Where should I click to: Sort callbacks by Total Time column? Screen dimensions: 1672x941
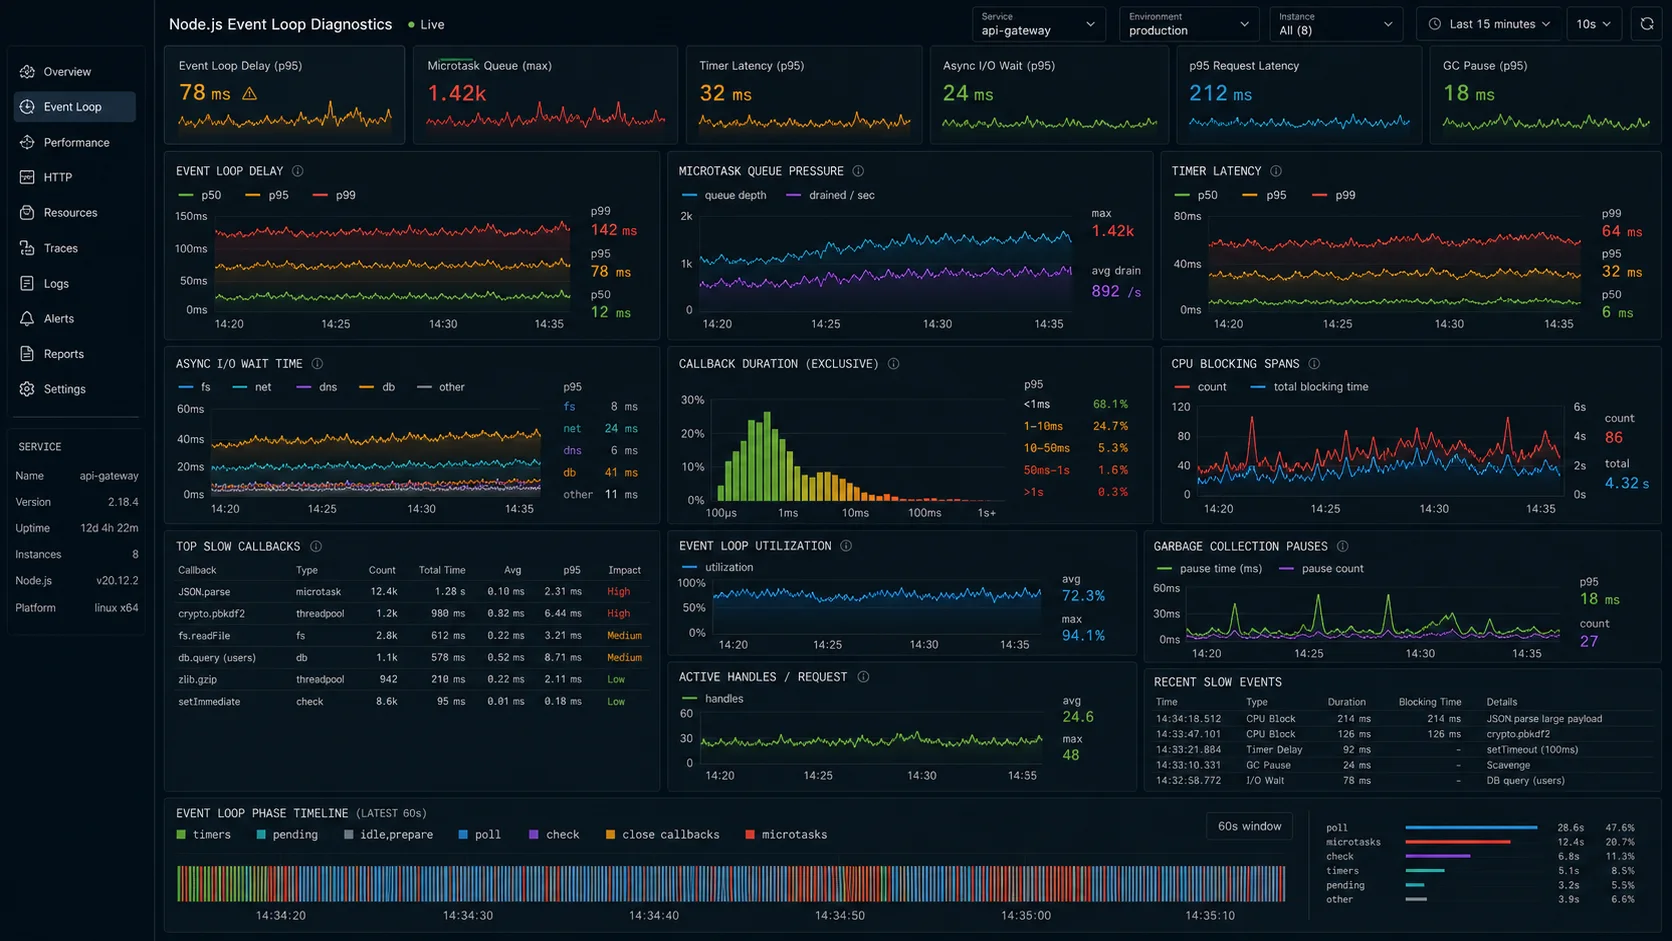pos(442,570)
